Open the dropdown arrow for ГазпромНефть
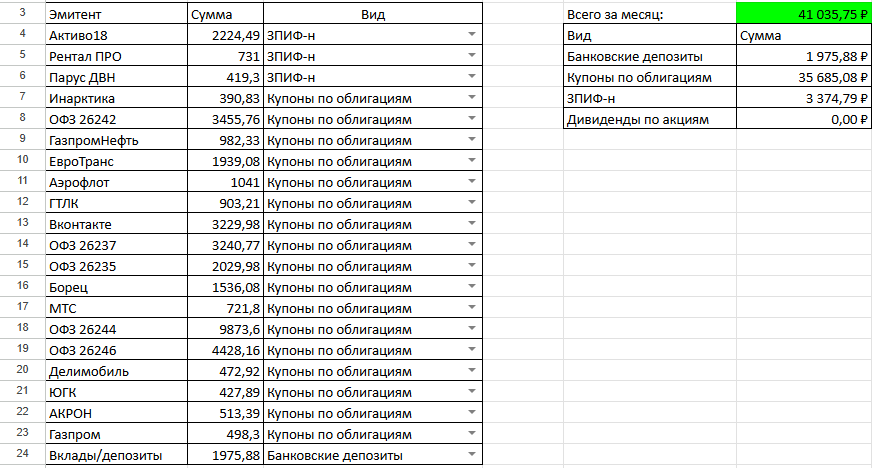The width and height of the screenshot is (872, 468). point(472,140)
